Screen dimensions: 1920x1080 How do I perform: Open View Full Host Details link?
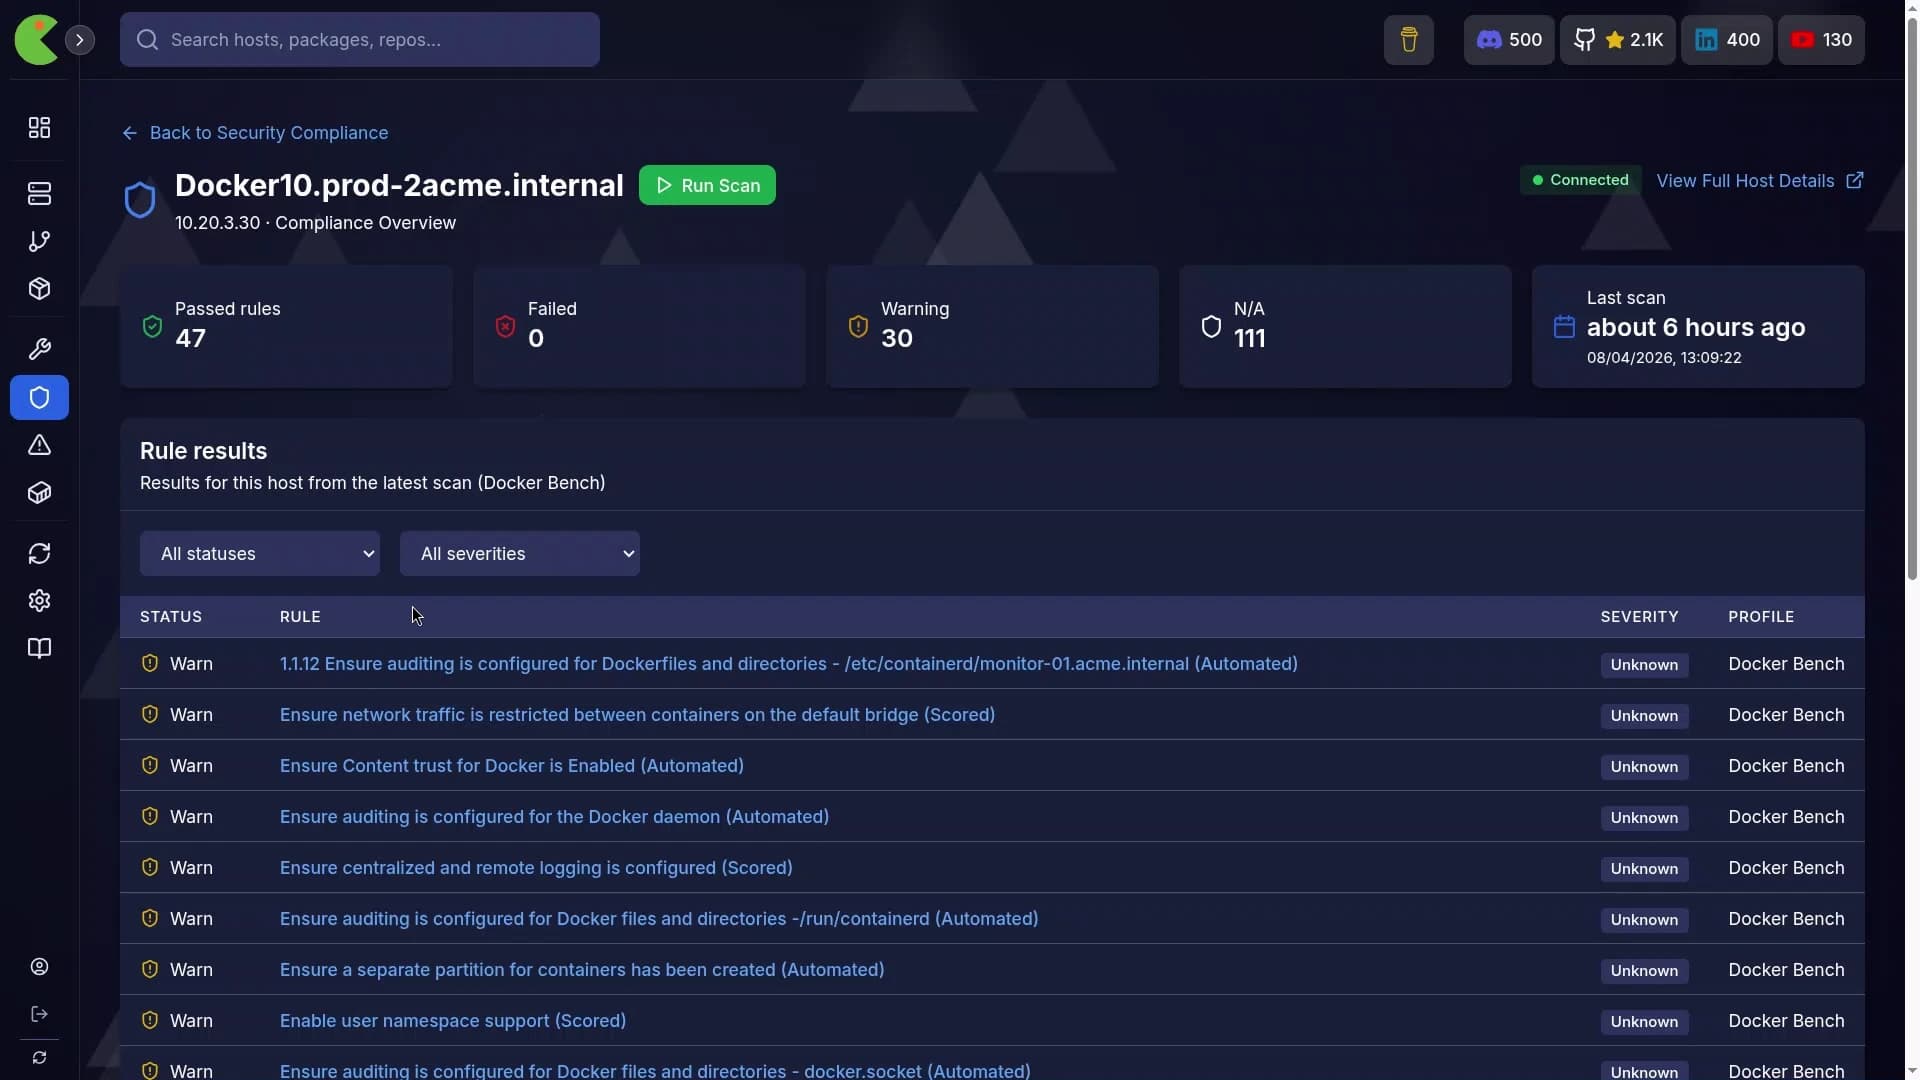(1759, 181)
